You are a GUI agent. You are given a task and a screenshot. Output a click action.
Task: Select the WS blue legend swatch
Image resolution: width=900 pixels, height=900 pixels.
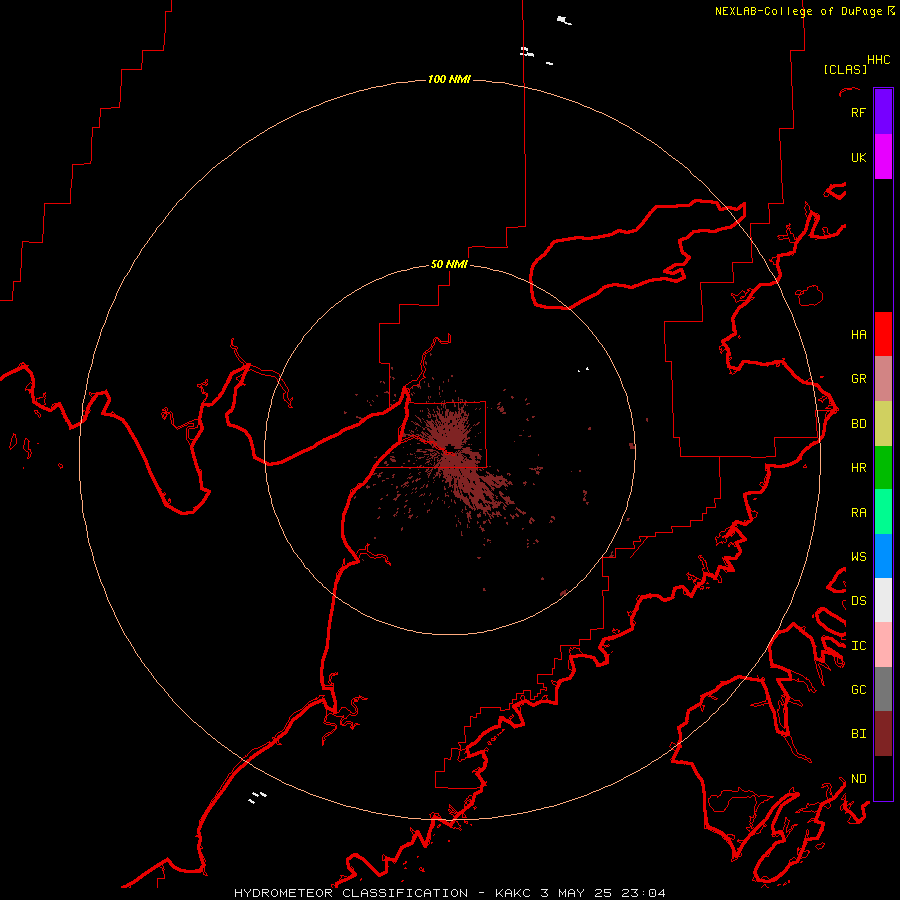[x=883, y=556]
